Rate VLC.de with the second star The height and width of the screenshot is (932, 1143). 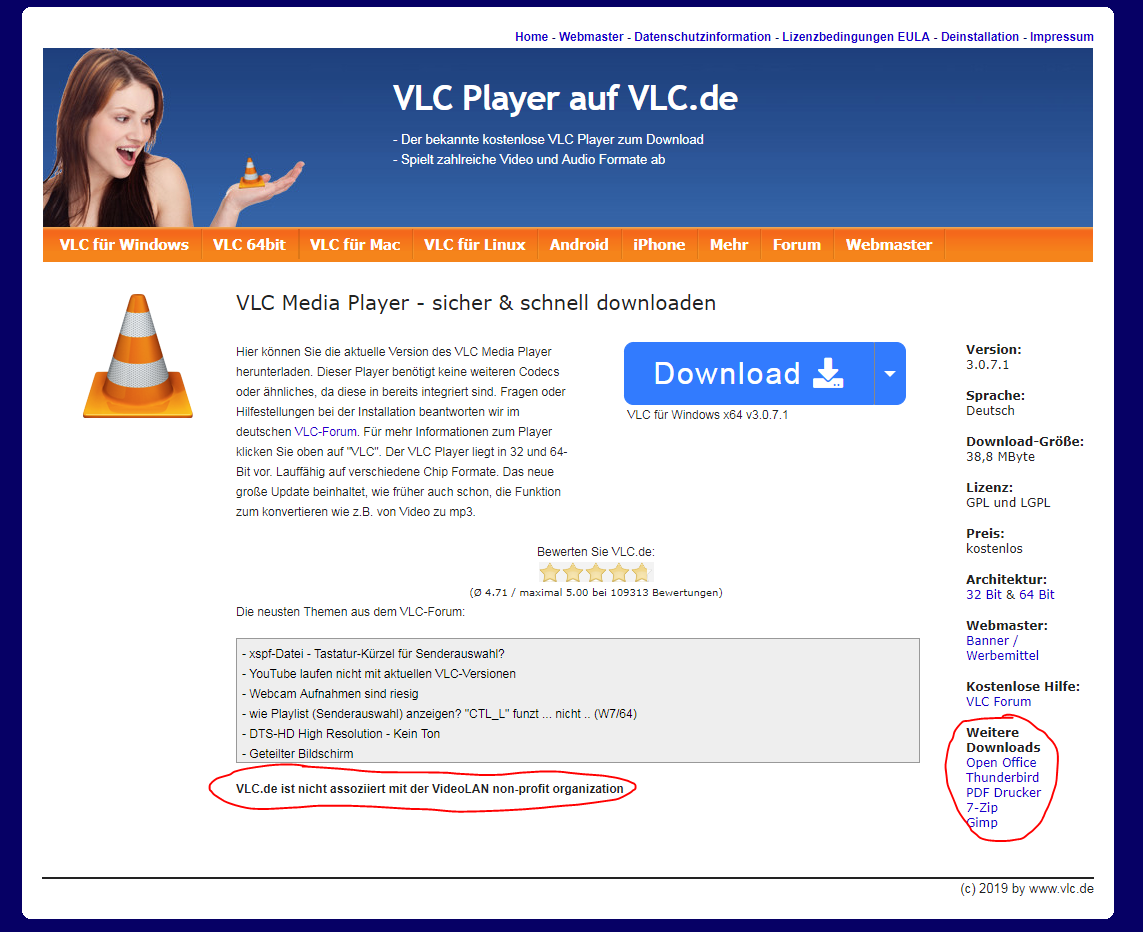pos(573,572)
